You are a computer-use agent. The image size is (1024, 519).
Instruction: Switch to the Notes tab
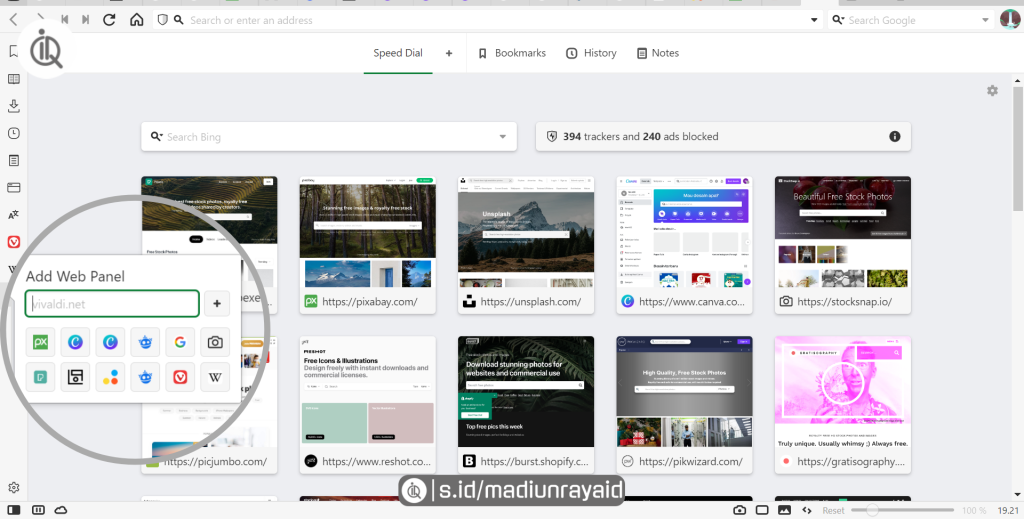click(x=656, y=53)
